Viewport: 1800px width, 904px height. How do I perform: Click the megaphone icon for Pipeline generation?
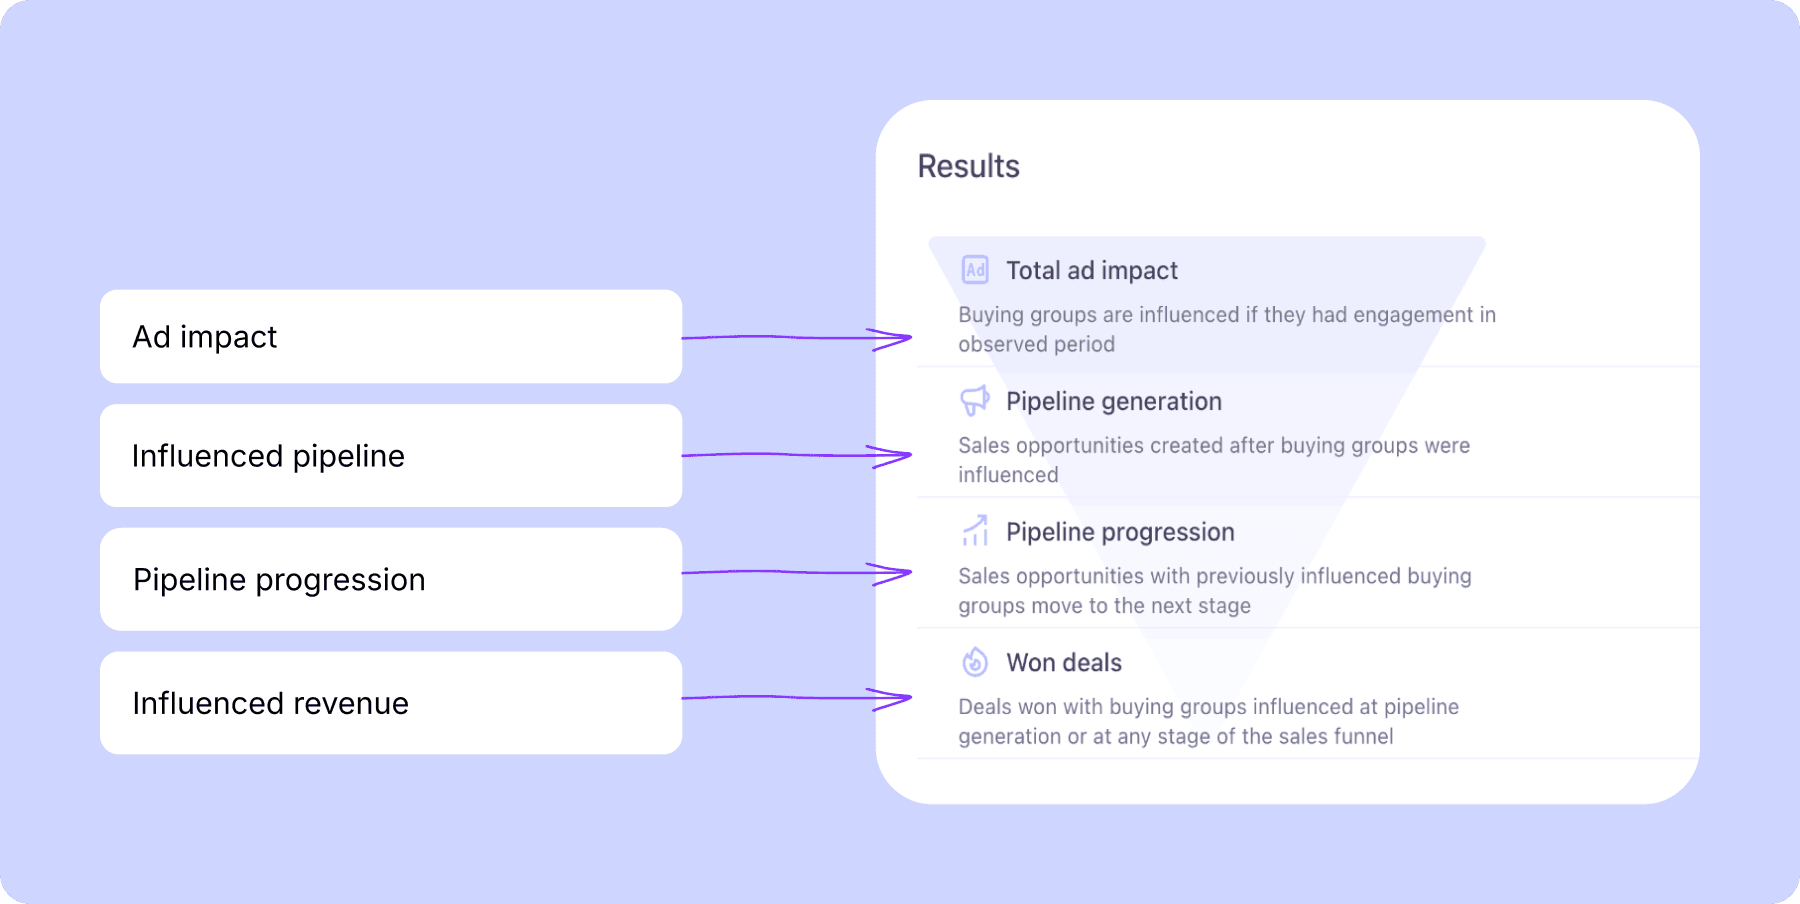[x=975, y=401]
